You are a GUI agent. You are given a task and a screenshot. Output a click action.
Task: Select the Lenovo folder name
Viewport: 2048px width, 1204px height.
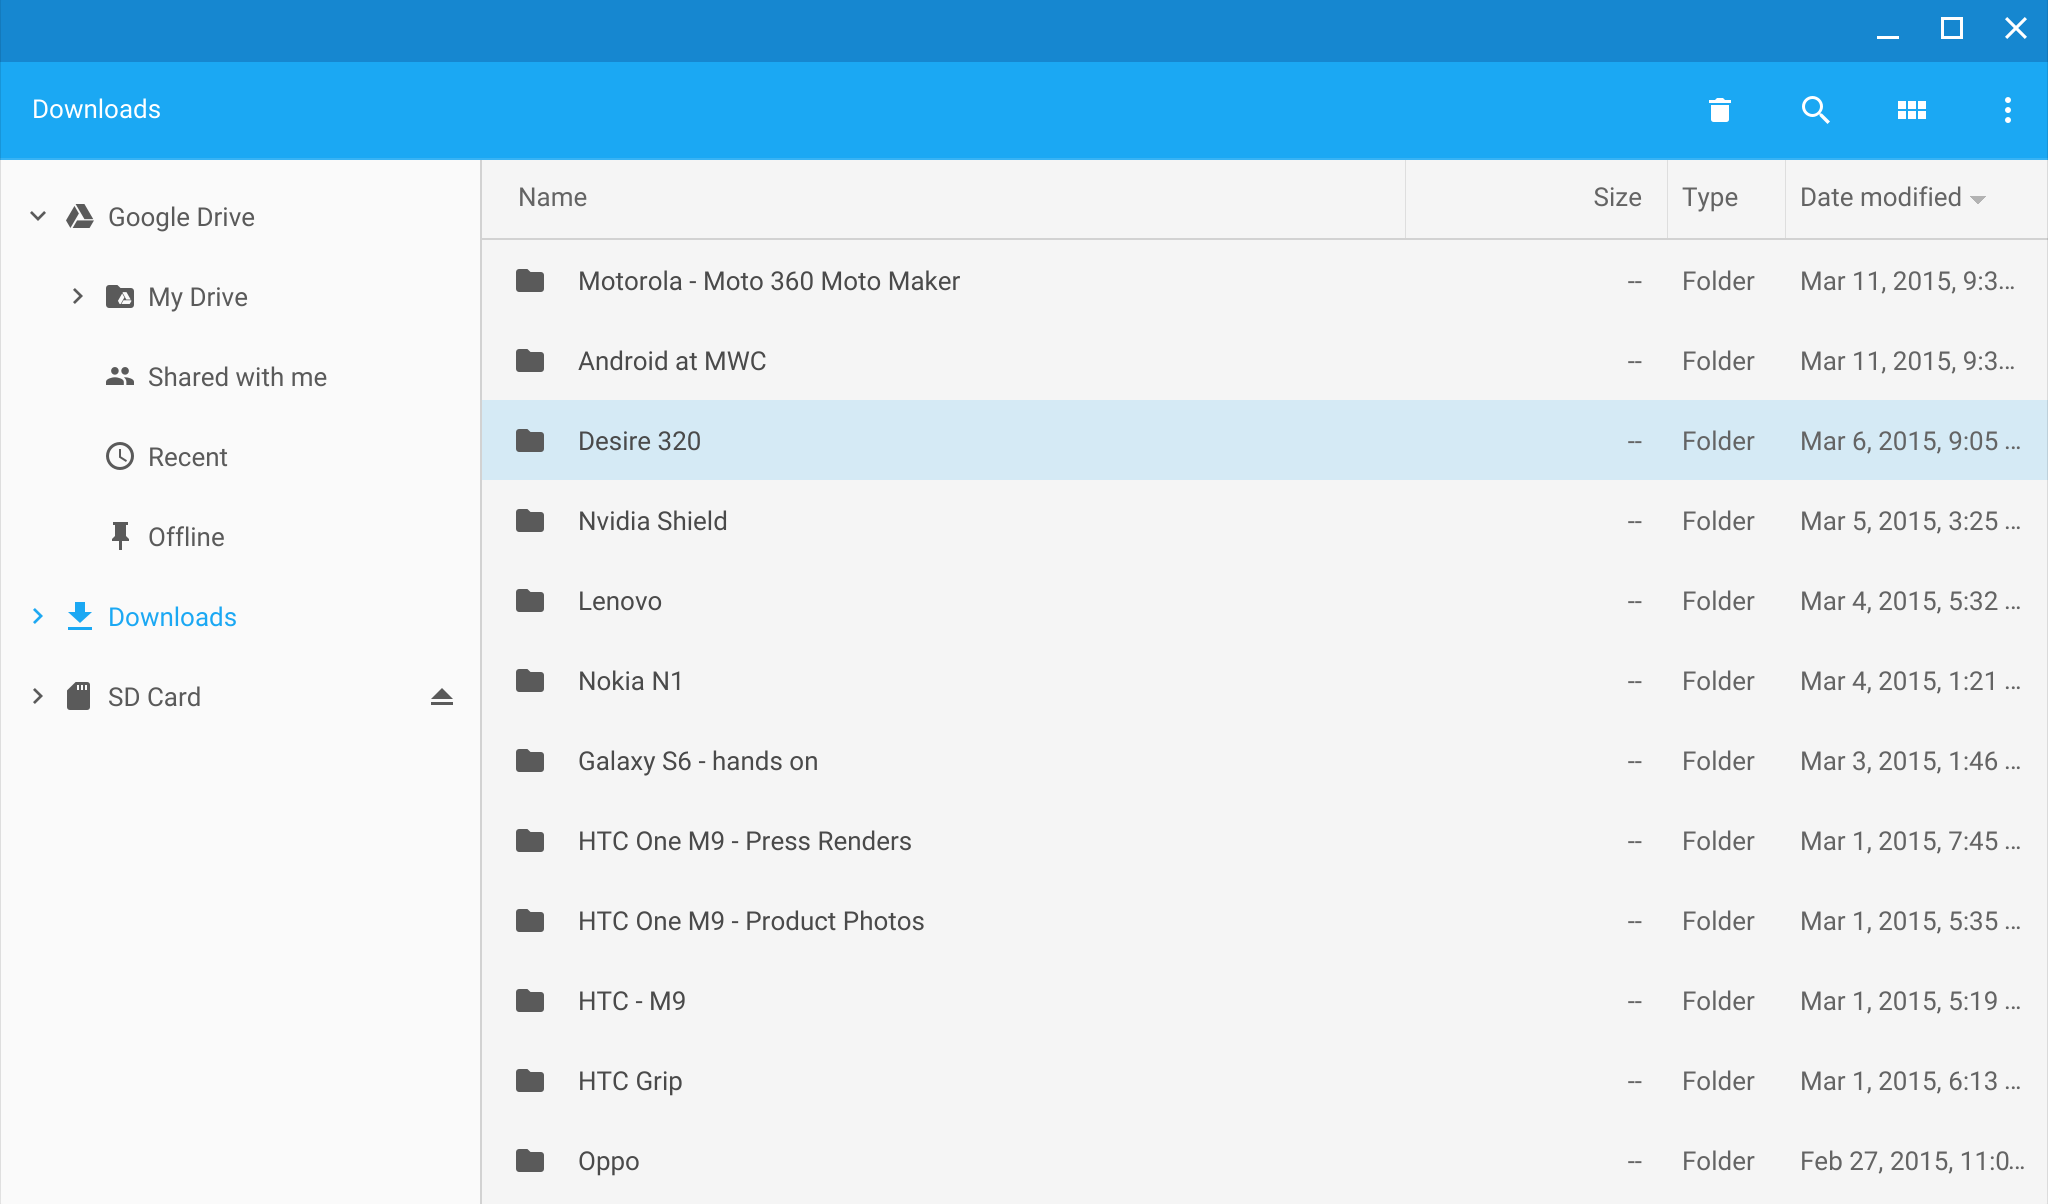click(620, 601)
